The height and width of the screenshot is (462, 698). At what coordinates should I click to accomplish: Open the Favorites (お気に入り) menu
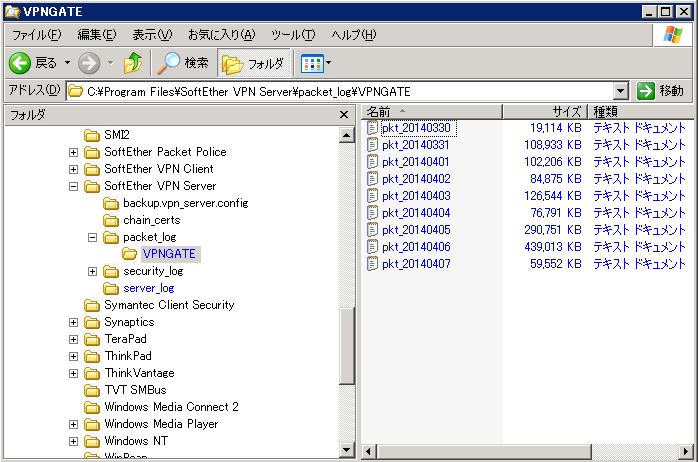[x=221, y=34]
